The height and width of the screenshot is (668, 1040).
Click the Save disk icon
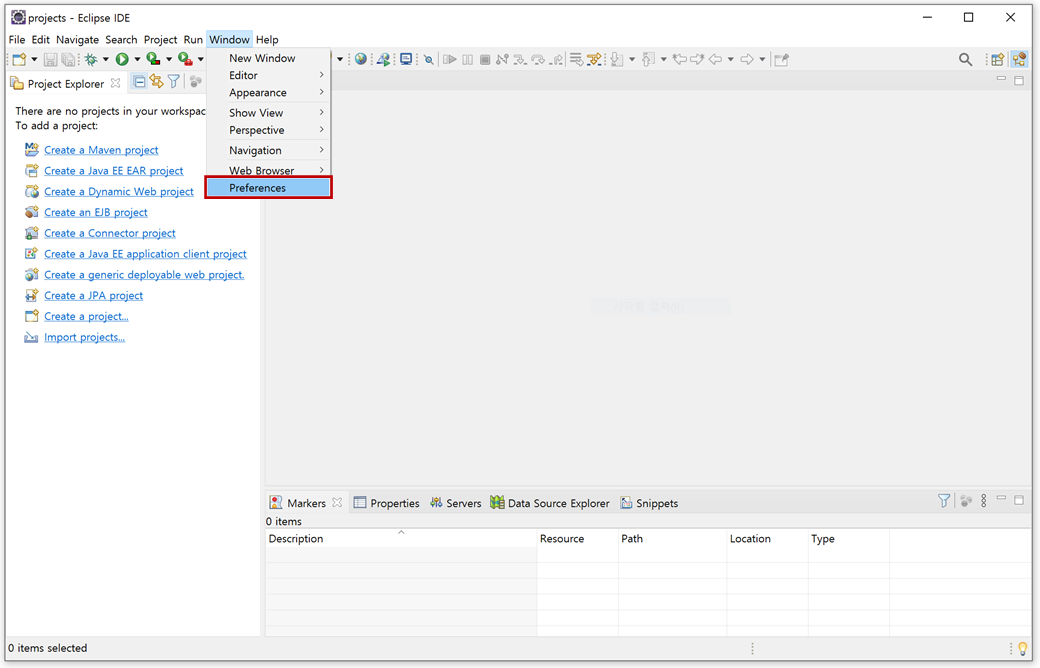(50, 60)
